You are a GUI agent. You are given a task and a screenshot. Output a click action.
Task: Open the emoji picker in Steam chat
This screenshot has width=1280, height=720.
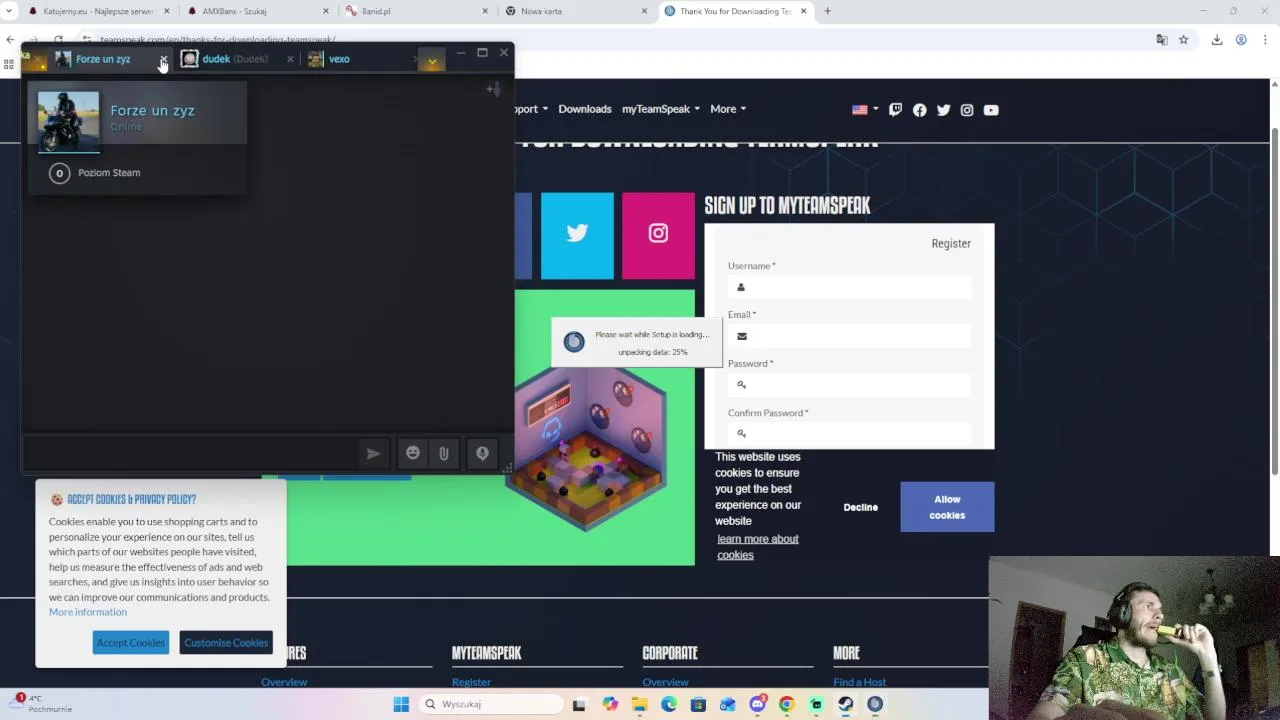pos(413,453)
